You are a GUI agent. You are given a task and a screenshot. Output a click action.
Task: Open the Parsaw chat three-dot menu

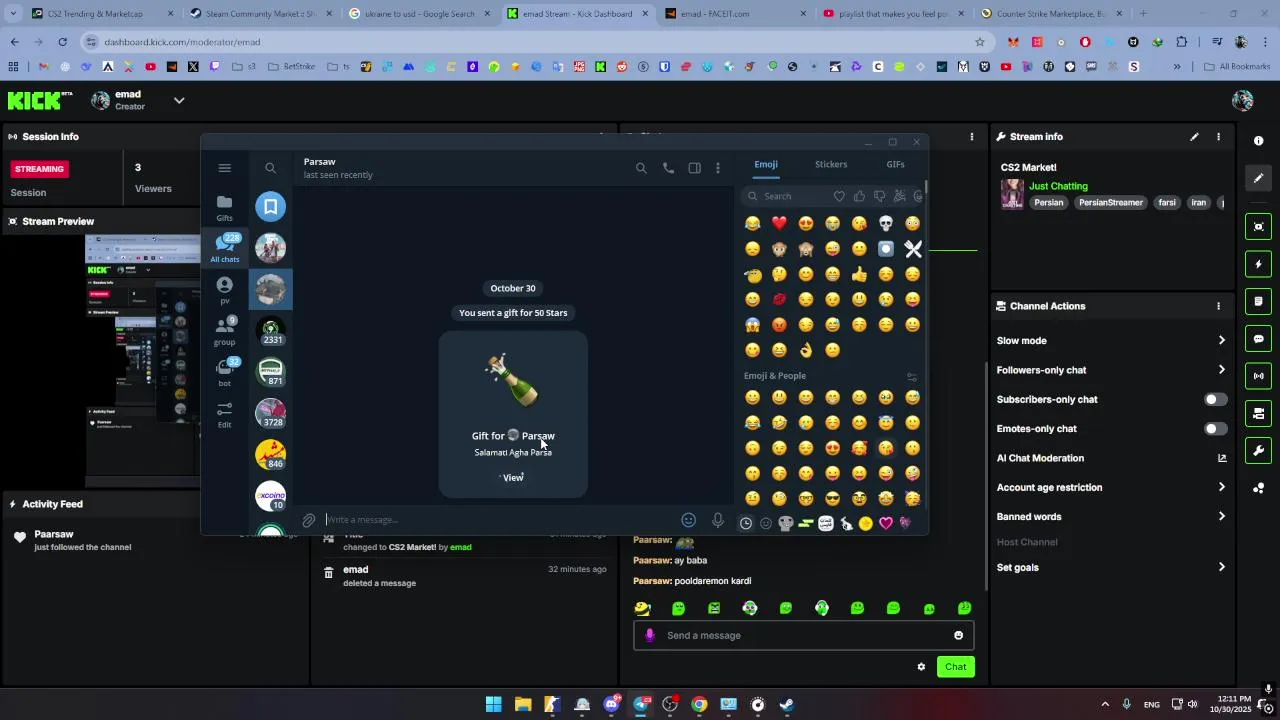[x=717, y=168]
